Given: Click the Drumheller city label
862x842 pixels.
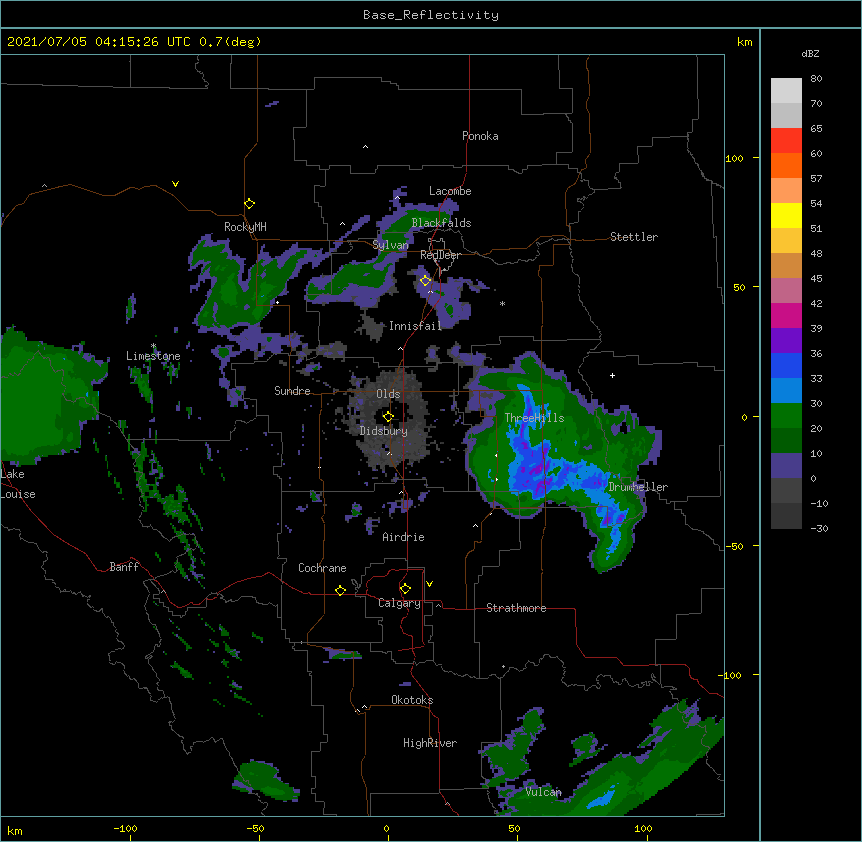Looking at the screenshot, I should point(638,487).
